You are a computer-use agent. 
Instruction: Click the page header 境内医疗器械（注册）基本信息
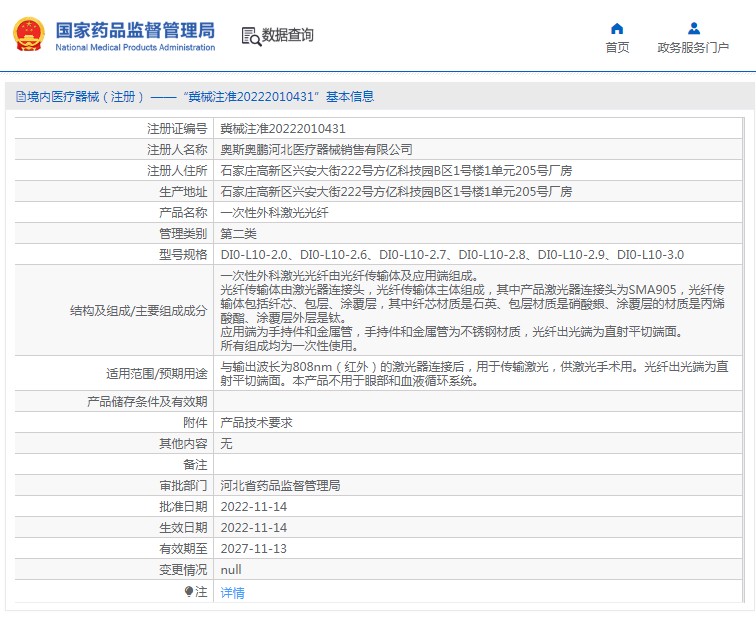195,96
